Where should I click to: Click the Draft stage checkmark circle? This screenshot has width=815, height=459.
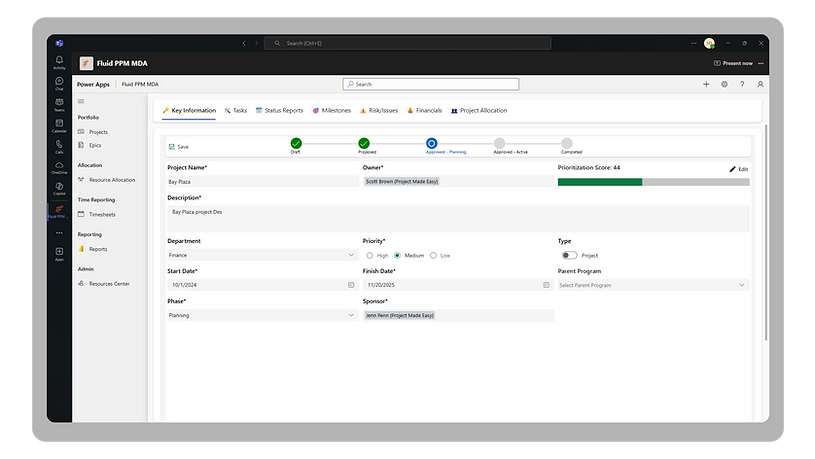pos(296,143)
